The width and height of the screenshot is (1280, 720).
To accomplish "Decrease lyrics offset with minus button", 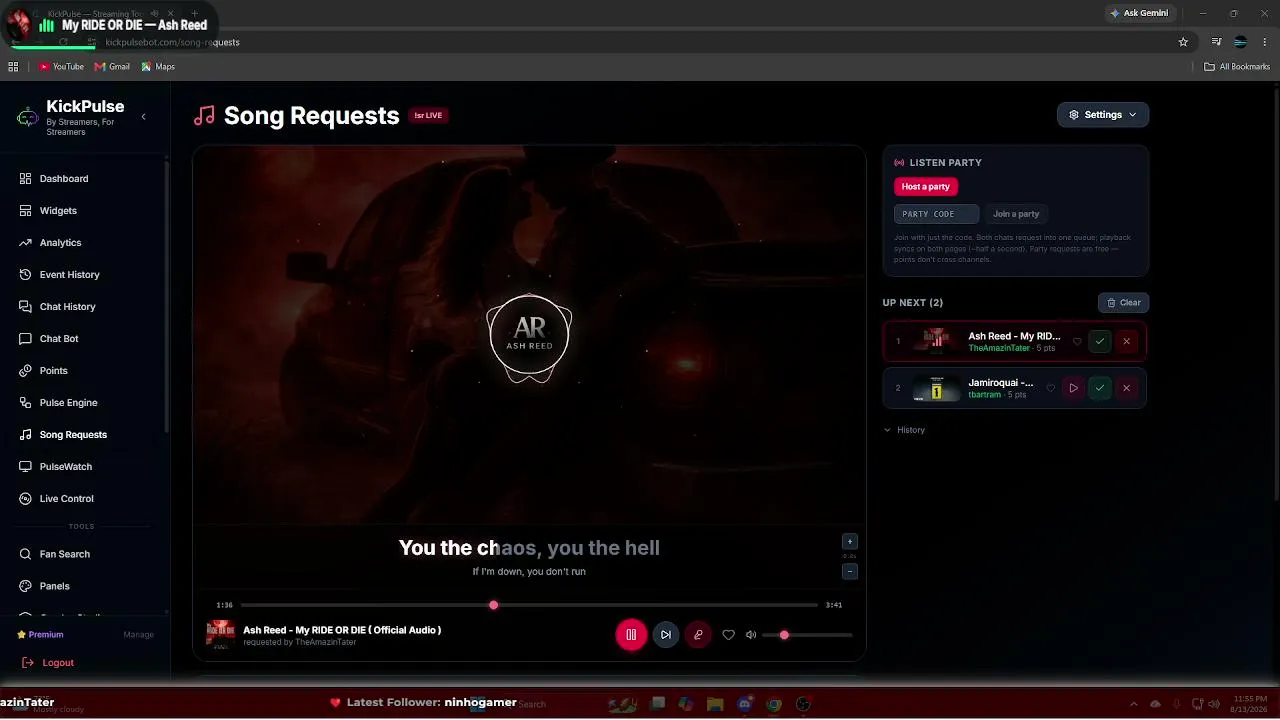I will (850, 572).
